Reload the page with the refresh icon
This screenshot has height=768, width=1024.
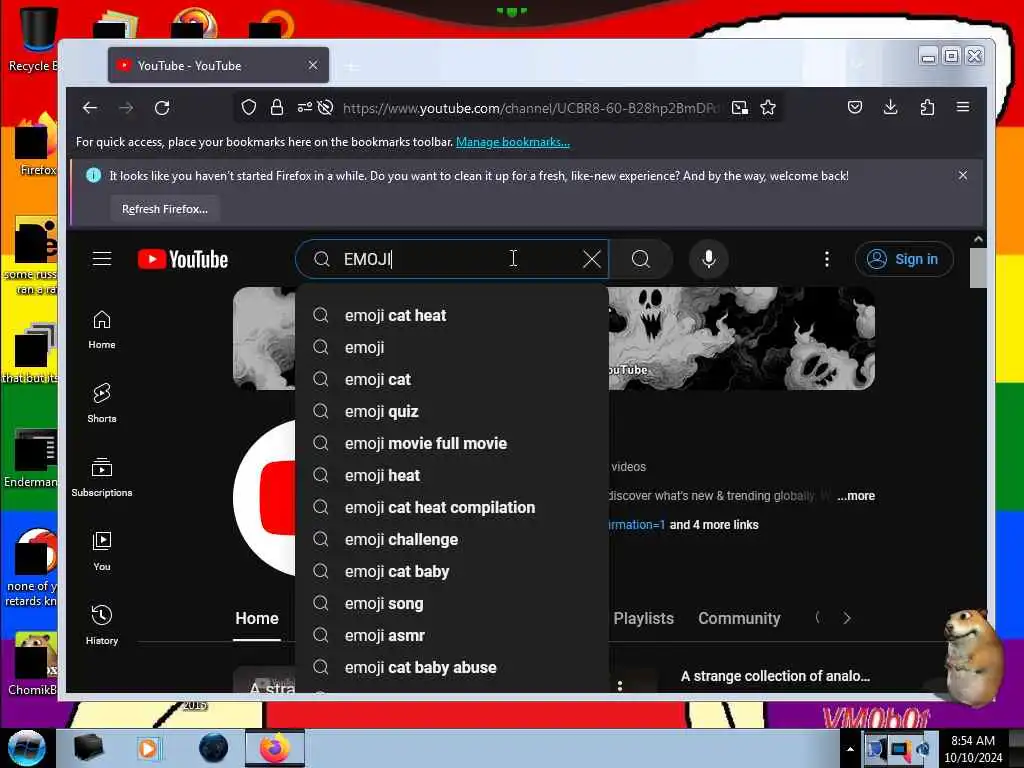click(162, 108)
